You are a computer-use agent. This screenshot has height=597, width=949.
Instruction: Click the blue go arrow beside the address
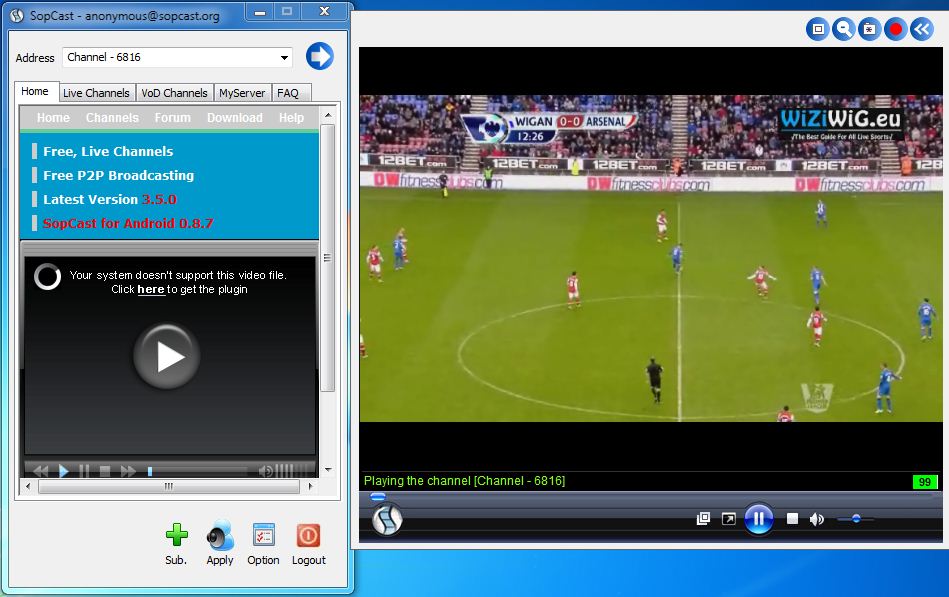pos(320,56)
